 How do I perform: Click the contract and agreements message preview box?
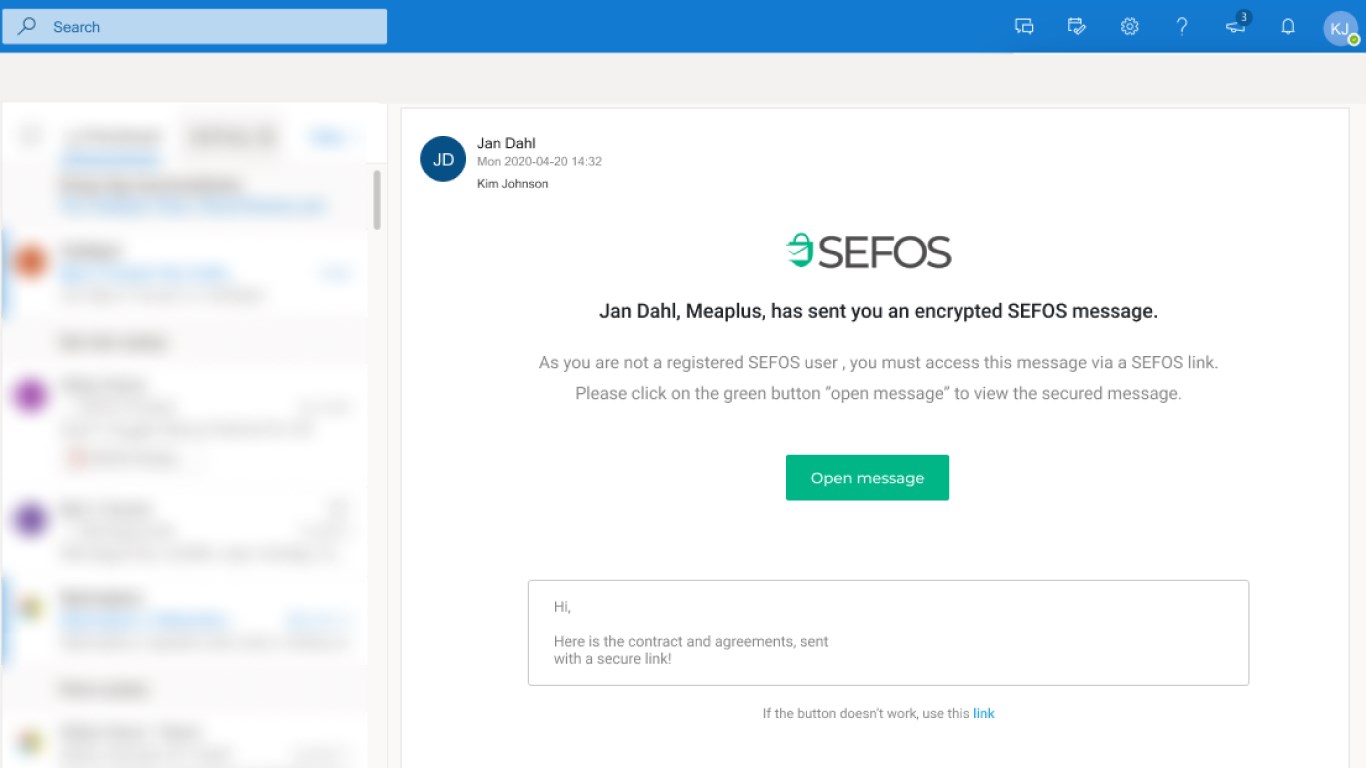[x=888, y=632]
